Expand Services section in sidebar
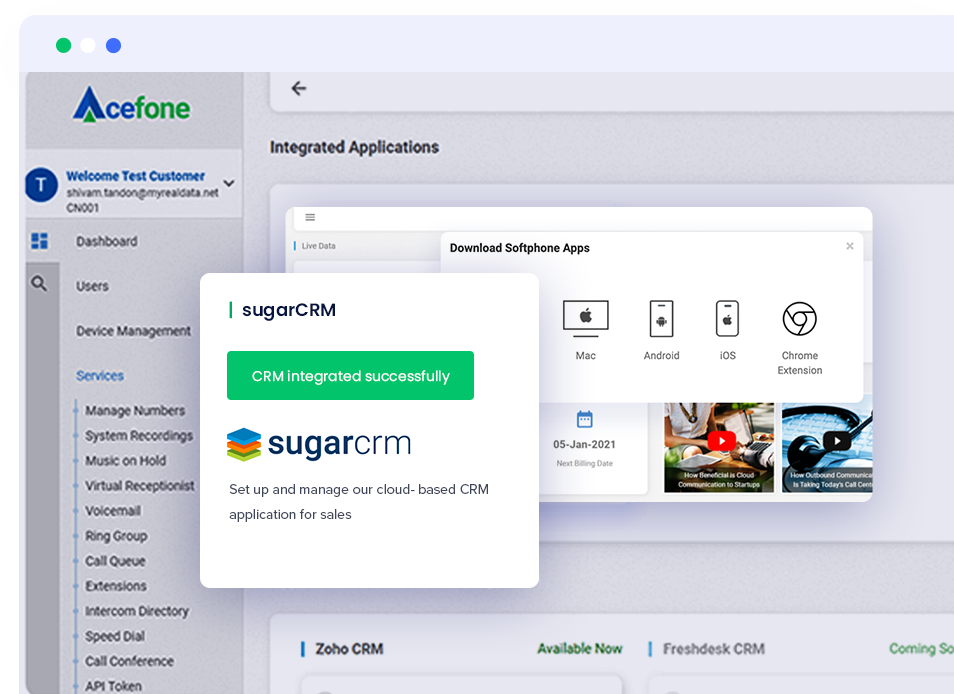The image size is (954, 694). [x=100, y=376]
